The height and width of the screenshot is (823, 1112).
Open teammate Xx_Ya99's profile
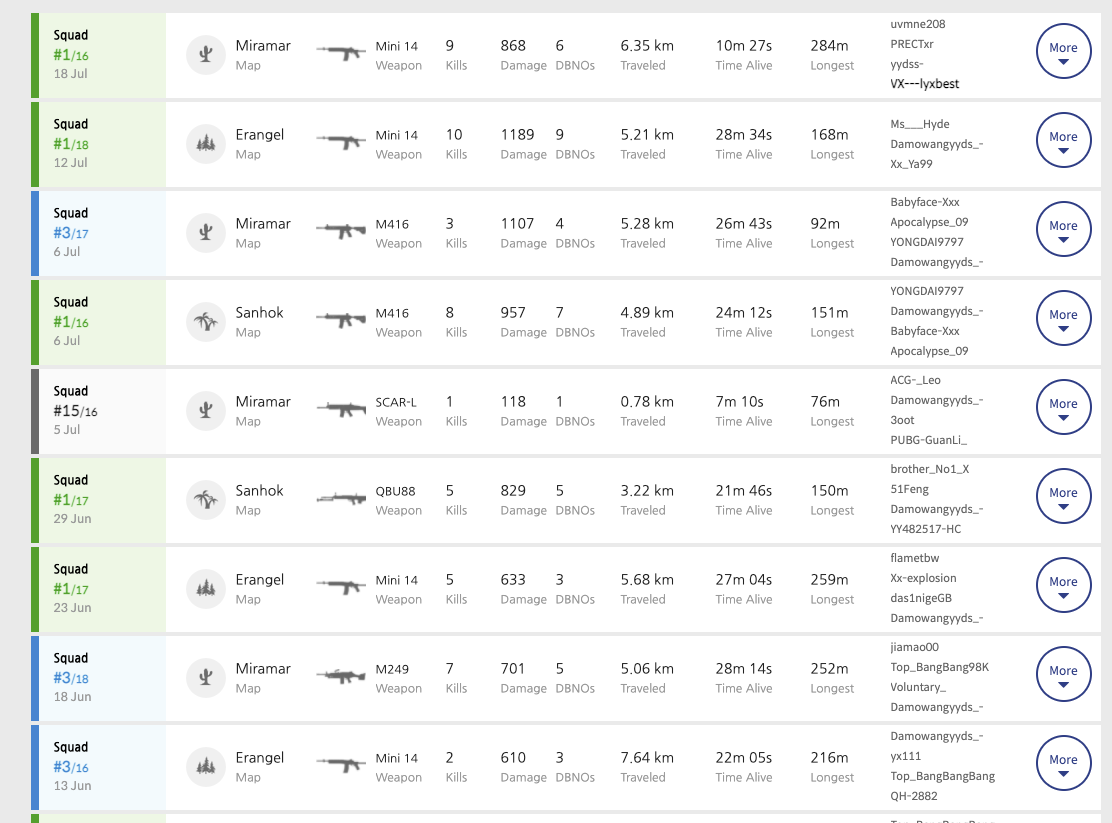[x=911, y=164]
